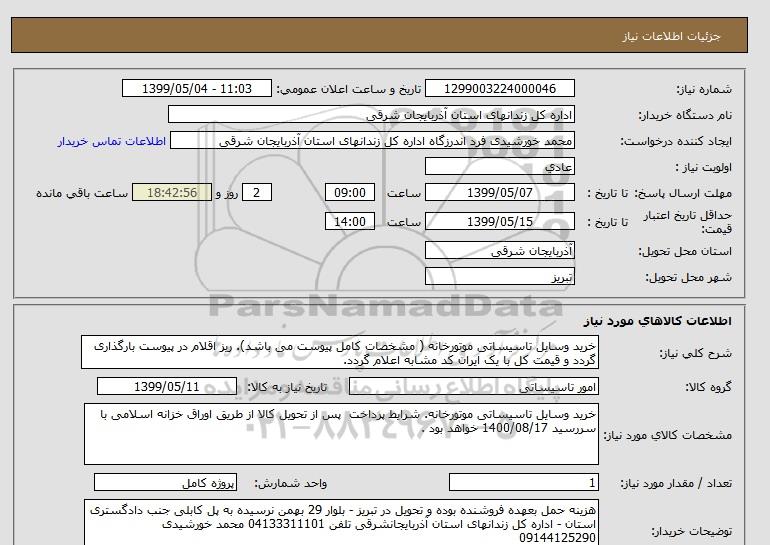
Task: Click section heading اطلاعات کالاهای مورد نیاز
Action: [658, 321]
